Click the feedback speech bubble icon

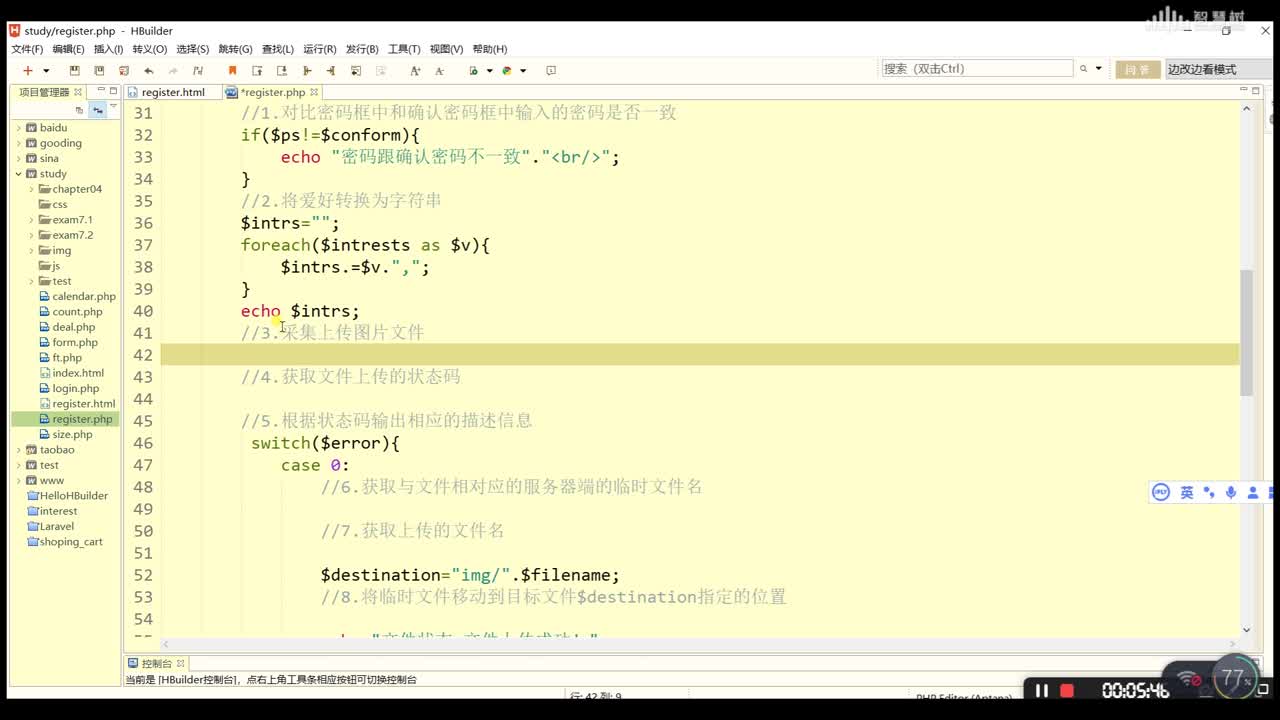point(551,70)
